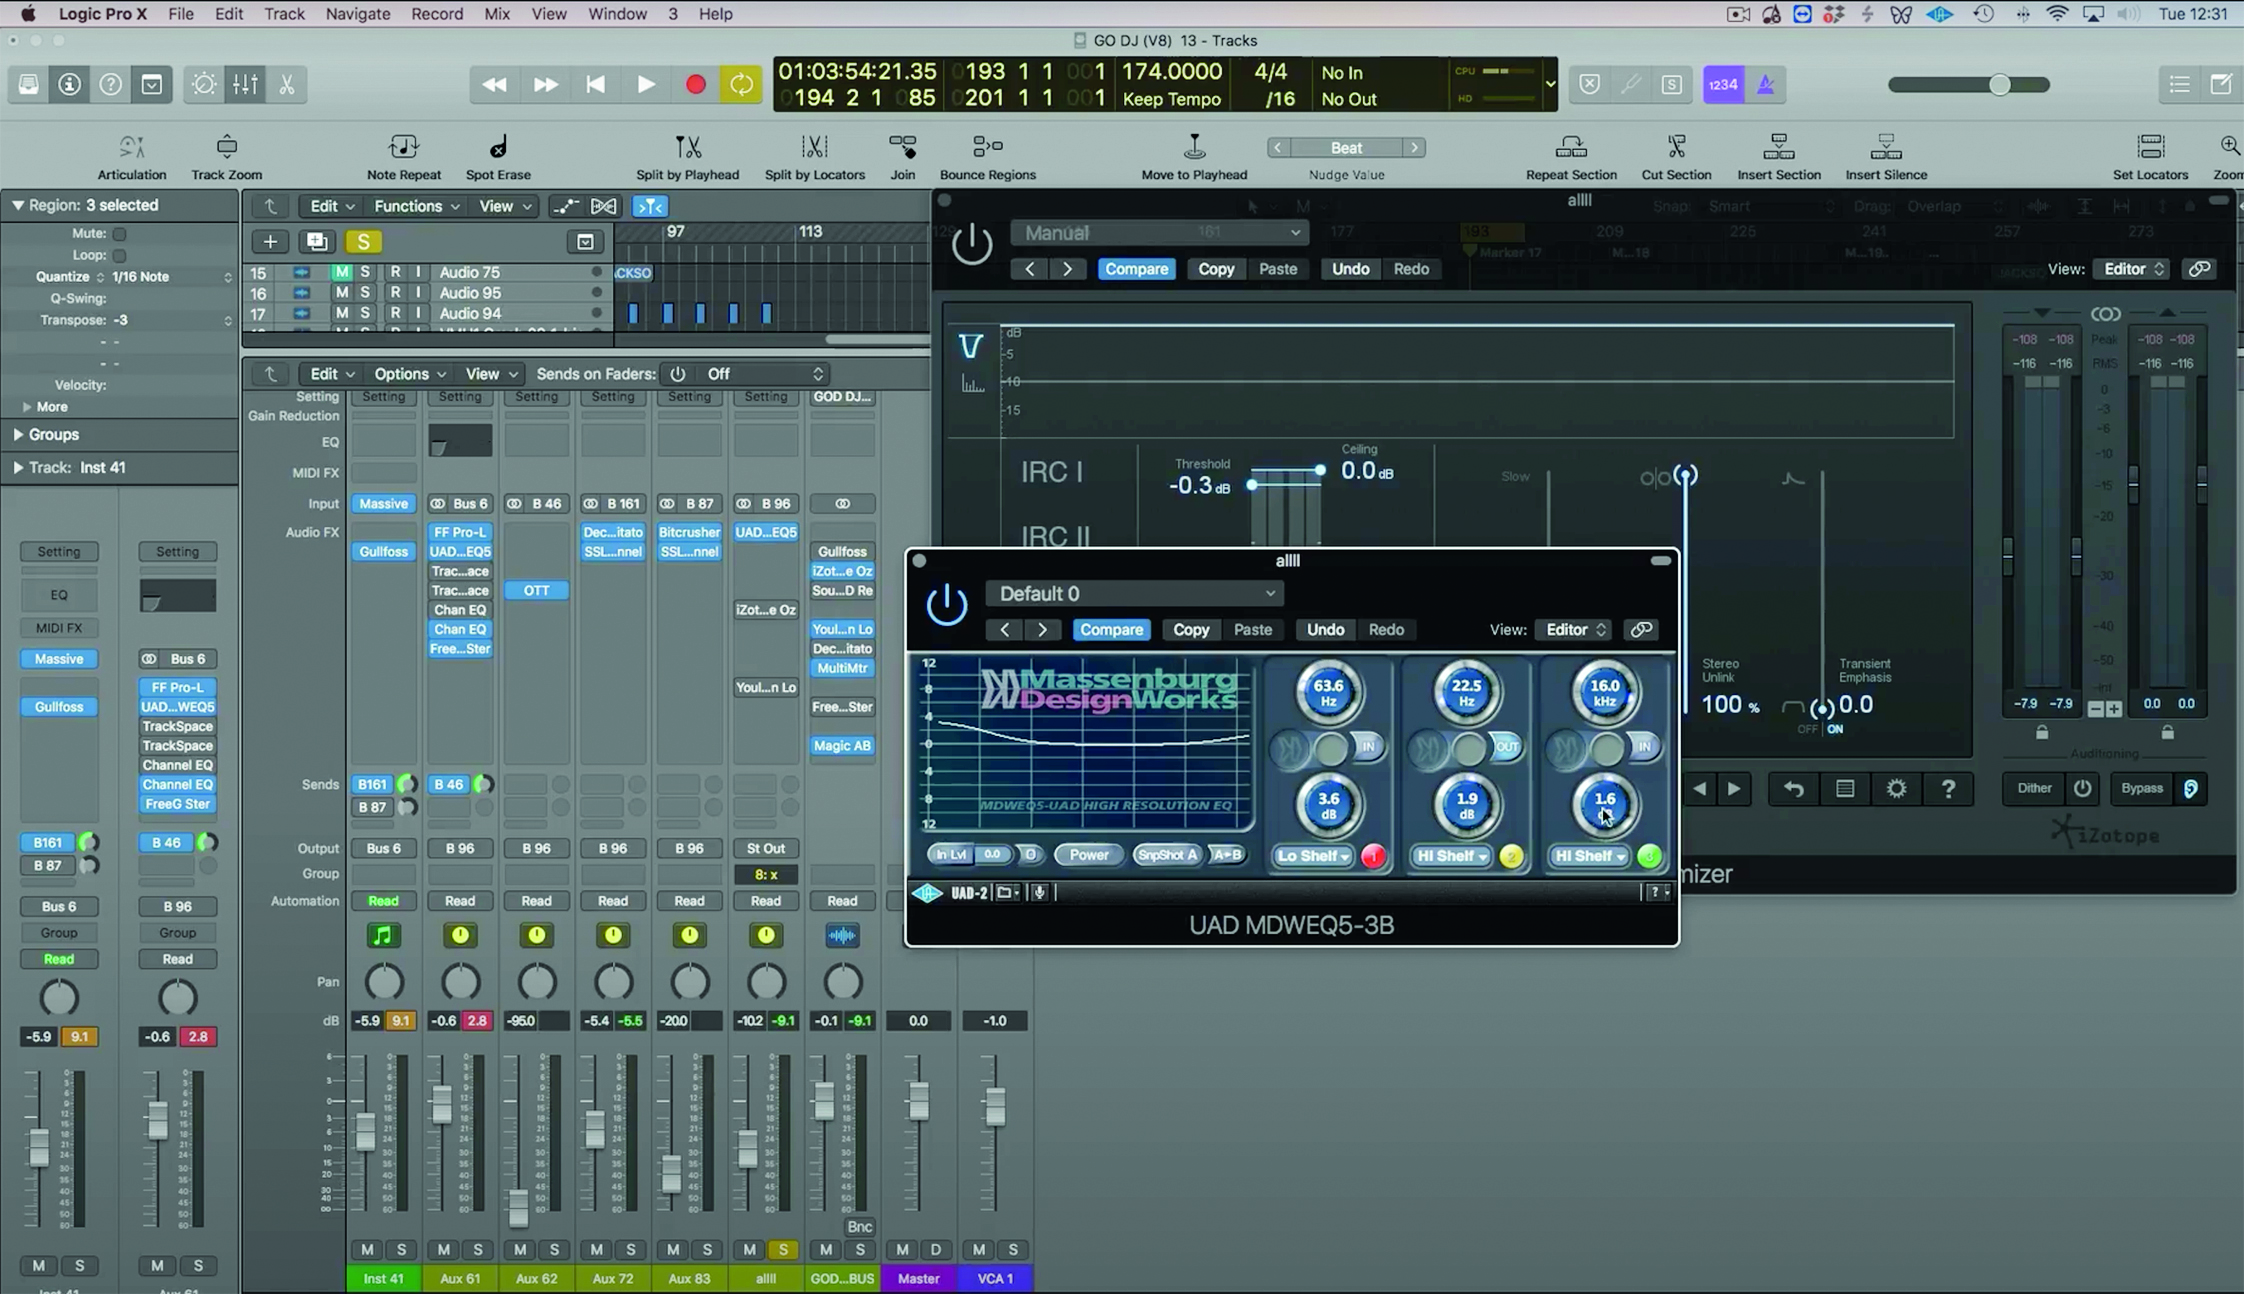Viewport: 2244px width, 1294px height.
Task: Click Copy in MDWEQ5 plugin header
Action: click(1190, 629)
